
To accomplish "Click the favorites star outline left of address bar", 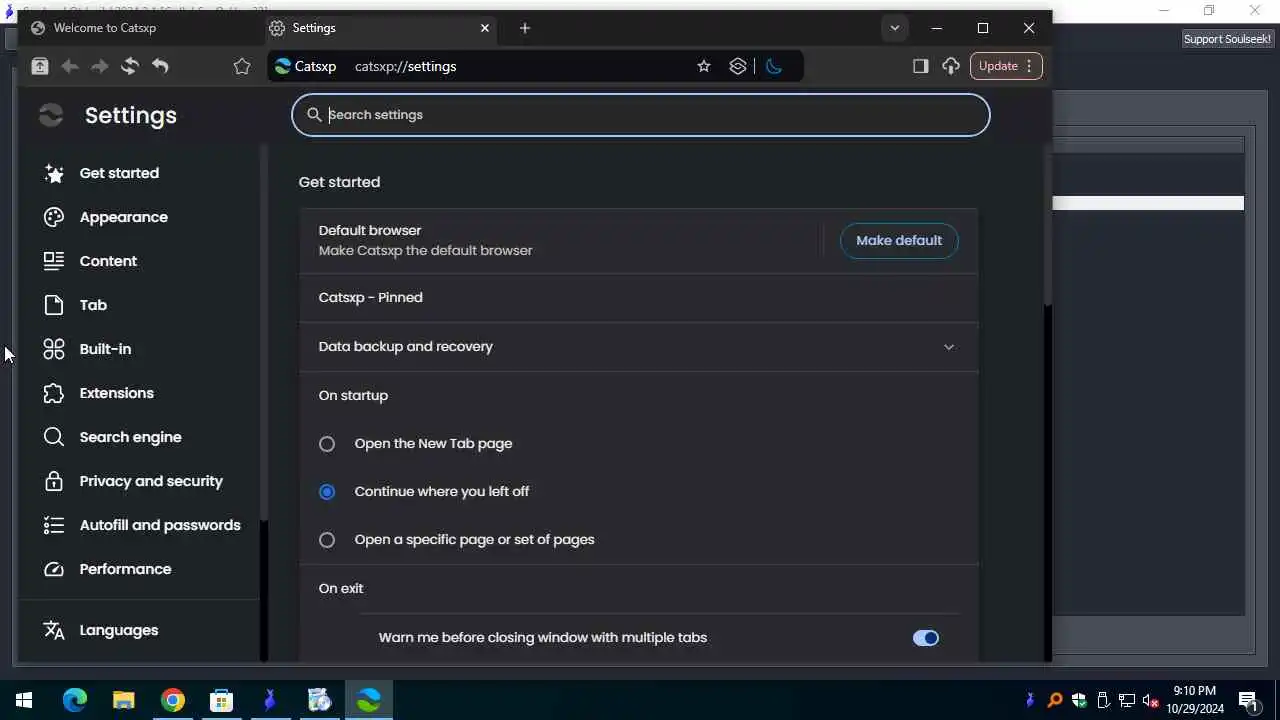I will (242, 66).
